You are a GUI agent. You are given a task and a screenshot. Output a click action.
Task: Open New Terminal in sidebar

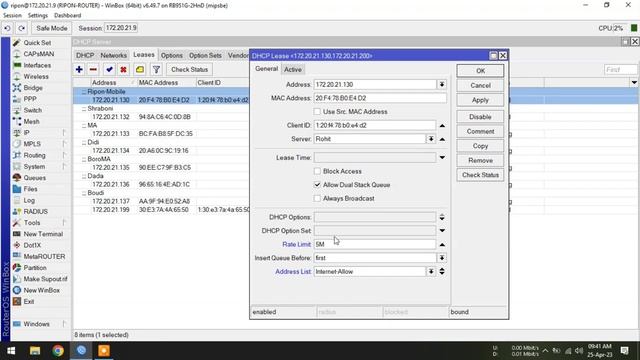(x=43, y=234)
